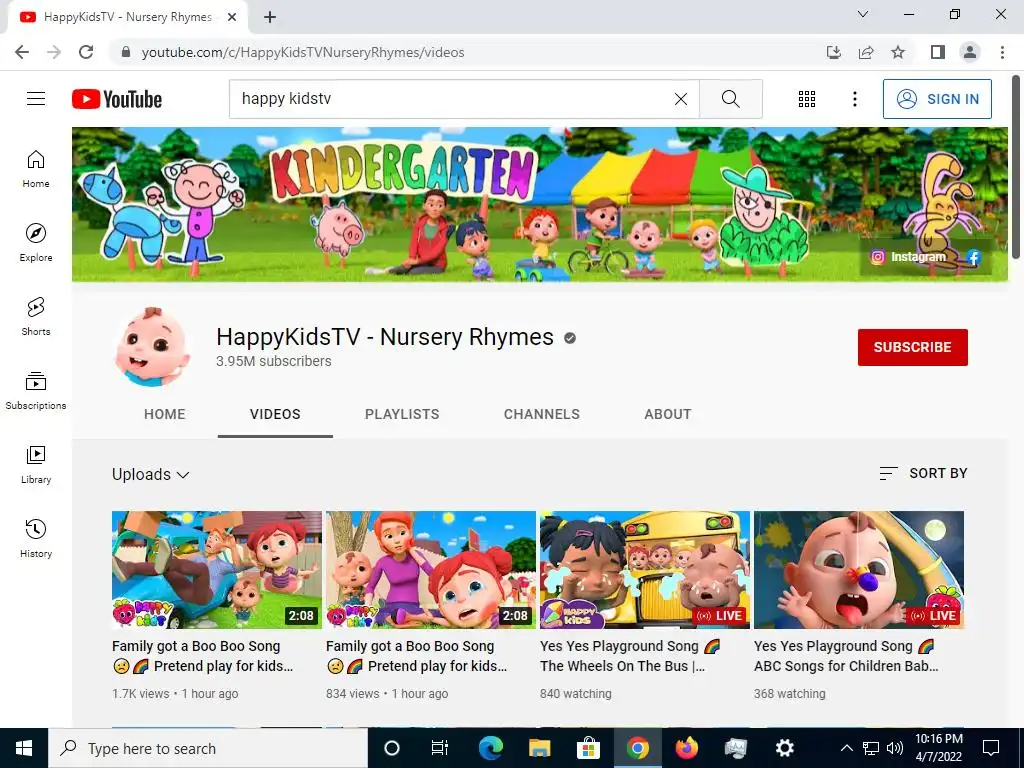This screenshot has width=1024, height=768.
Task: Show hidden system tray icons
Action: (846, 748)
